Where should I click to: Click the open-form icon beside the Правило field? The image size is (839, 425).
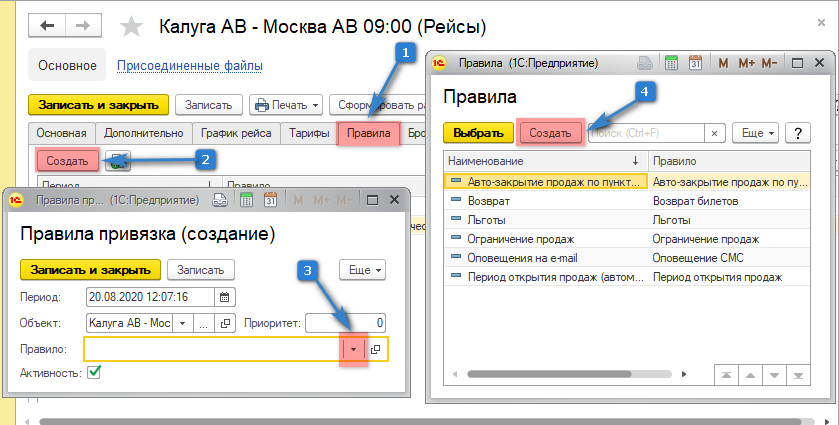point(376,349)
